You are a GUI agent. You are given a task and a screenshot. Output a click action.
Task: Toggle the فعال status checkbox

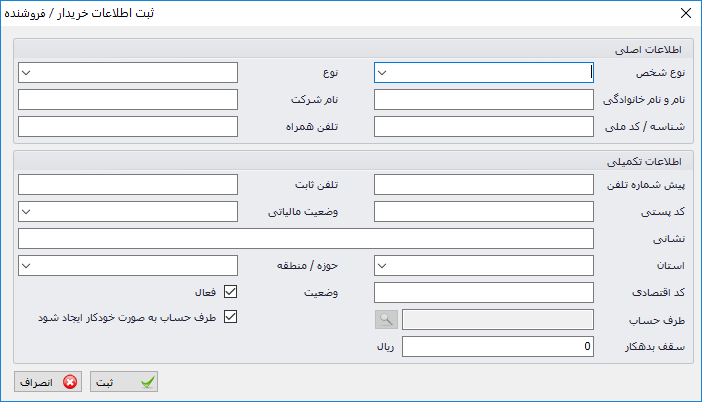231,292
